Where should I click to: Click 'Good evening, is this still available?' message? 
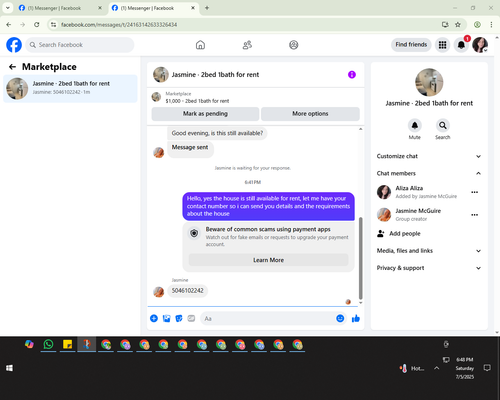[217, 133]
